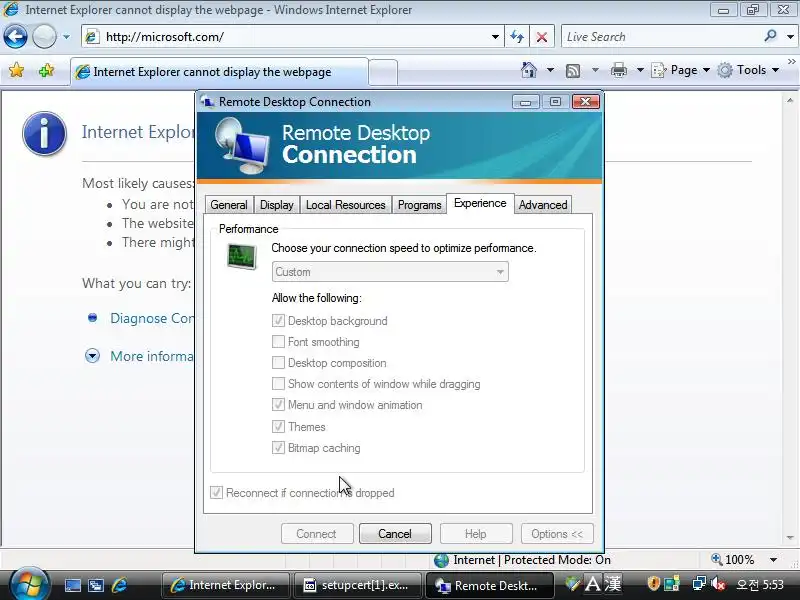Open the recent pages dropdown next to Forward

coord(66,37)
